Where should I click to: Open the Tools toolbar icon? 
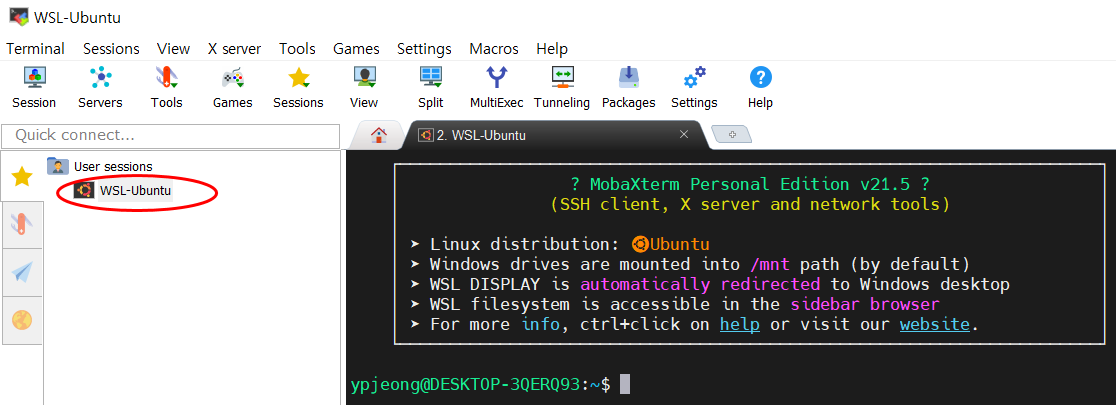(x=167, y=88)
